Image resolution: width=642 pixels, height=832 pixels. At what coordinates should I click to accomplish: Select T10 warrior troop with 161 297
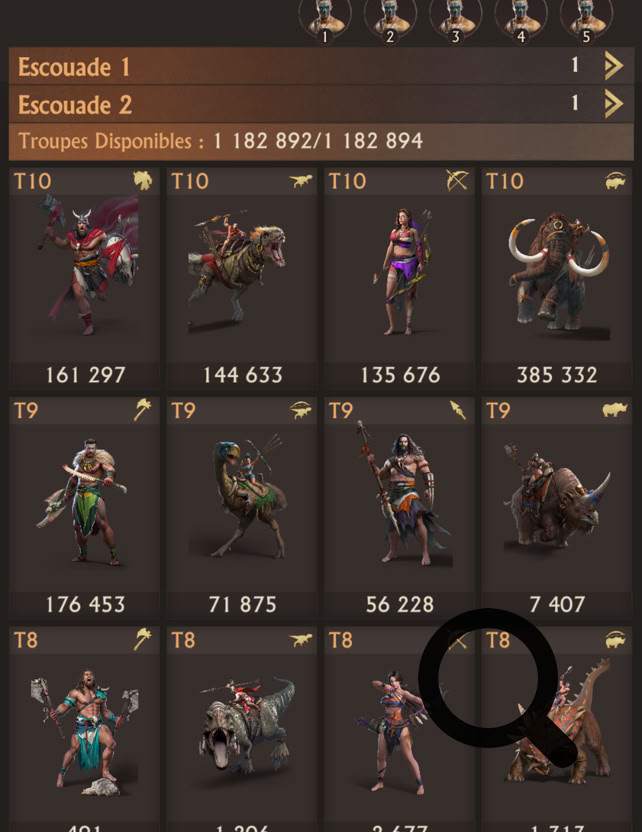point(84,278)
